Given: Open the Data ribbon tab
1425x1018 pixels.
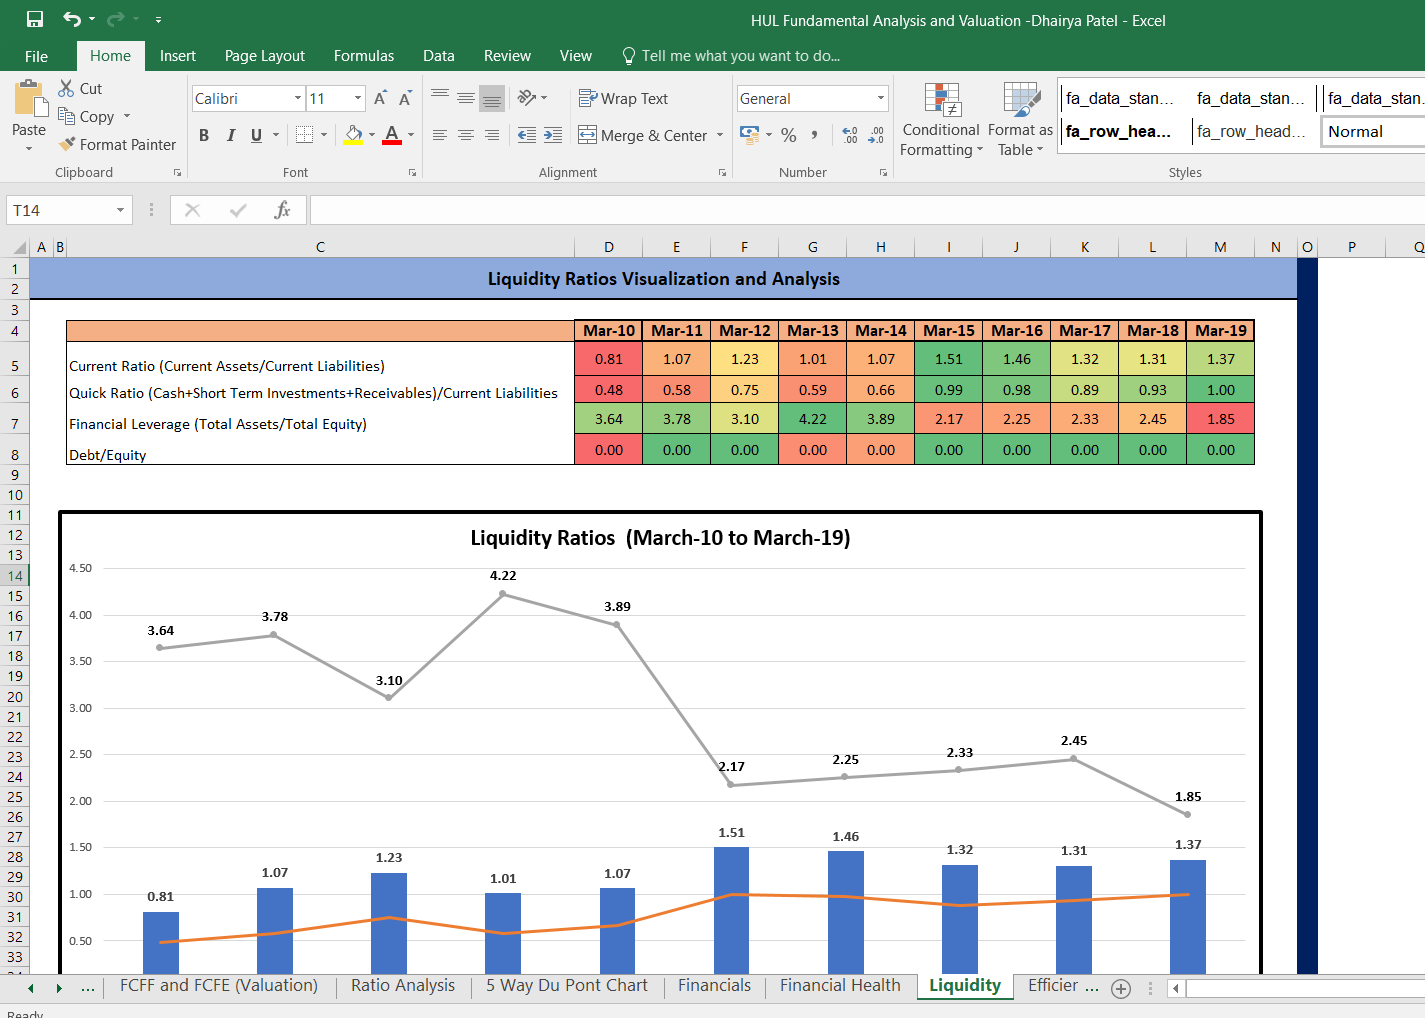Looking at the screenshot, I should coord(439,56).
